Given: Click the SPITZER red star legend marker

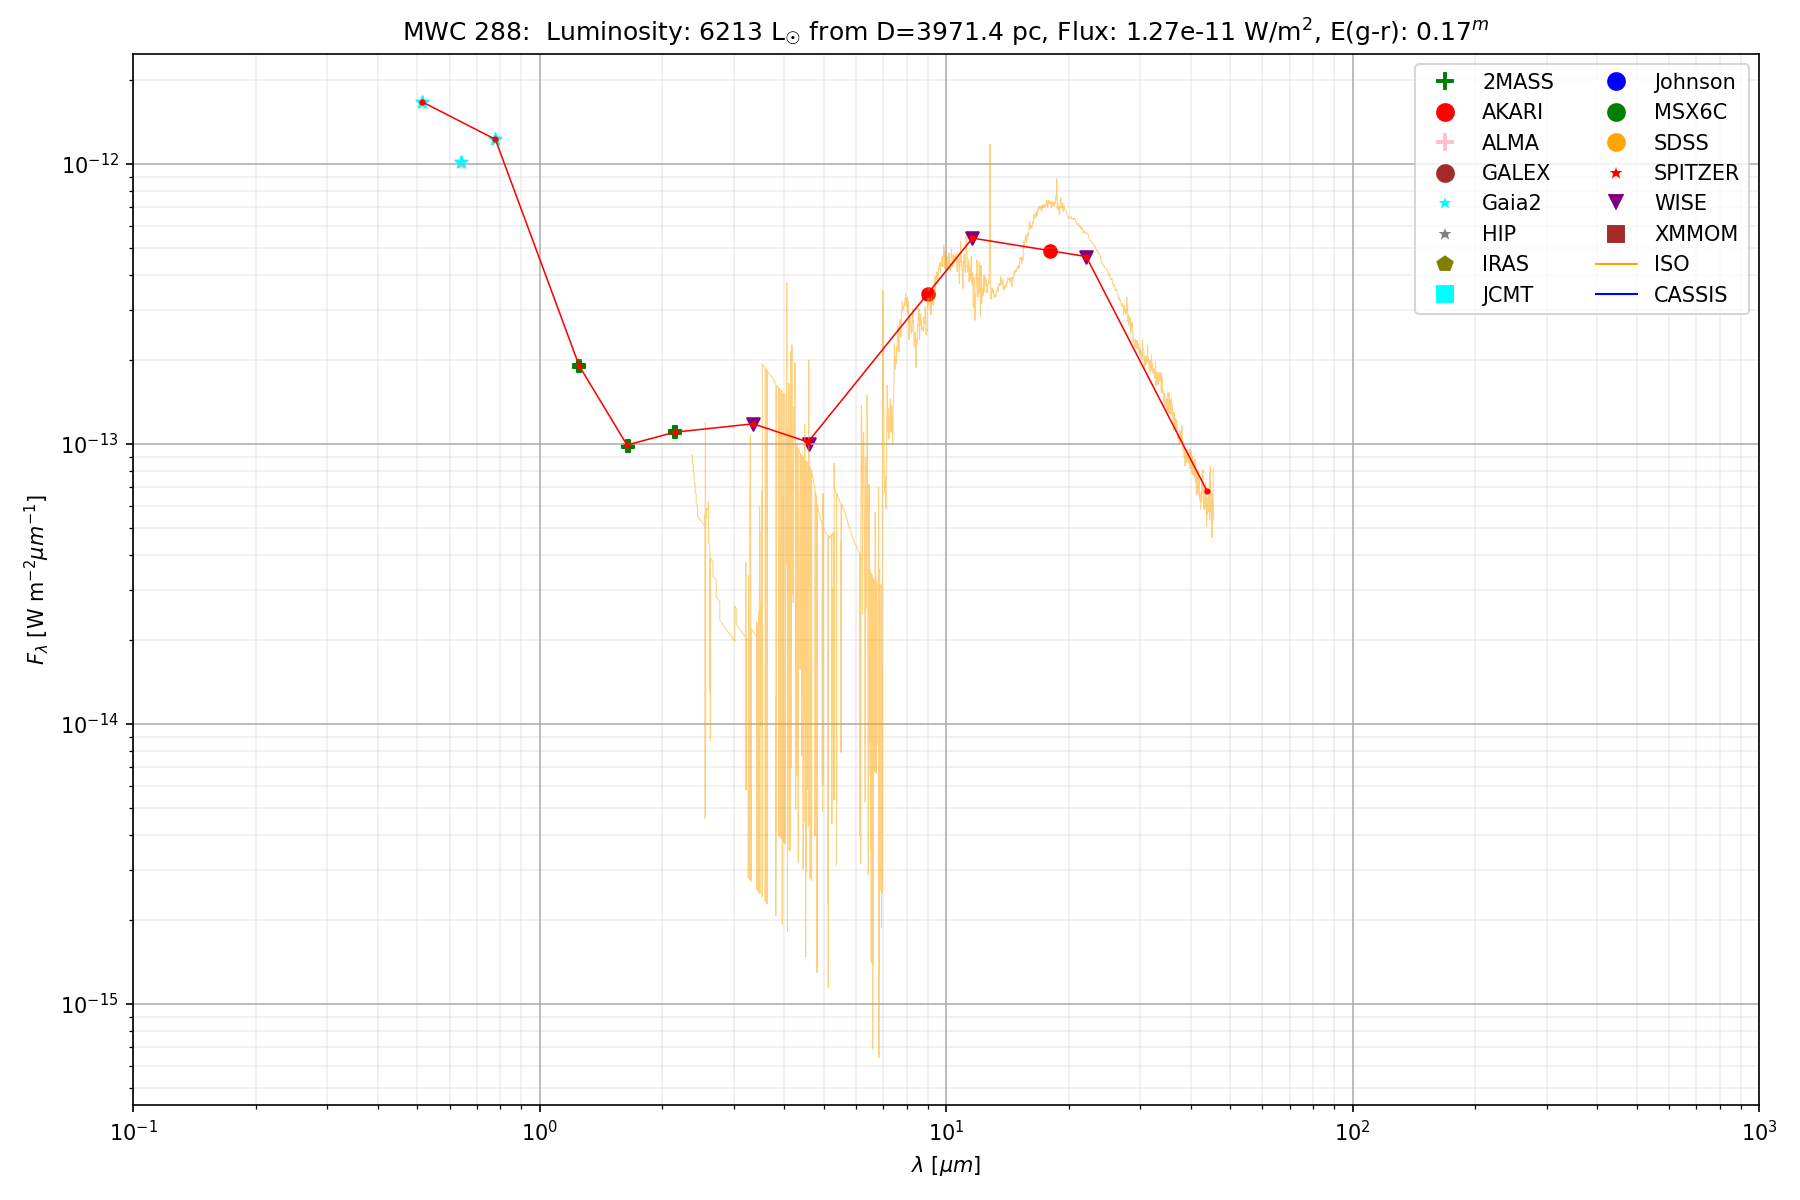Looking at the screenshot, I should point(1616,173).
